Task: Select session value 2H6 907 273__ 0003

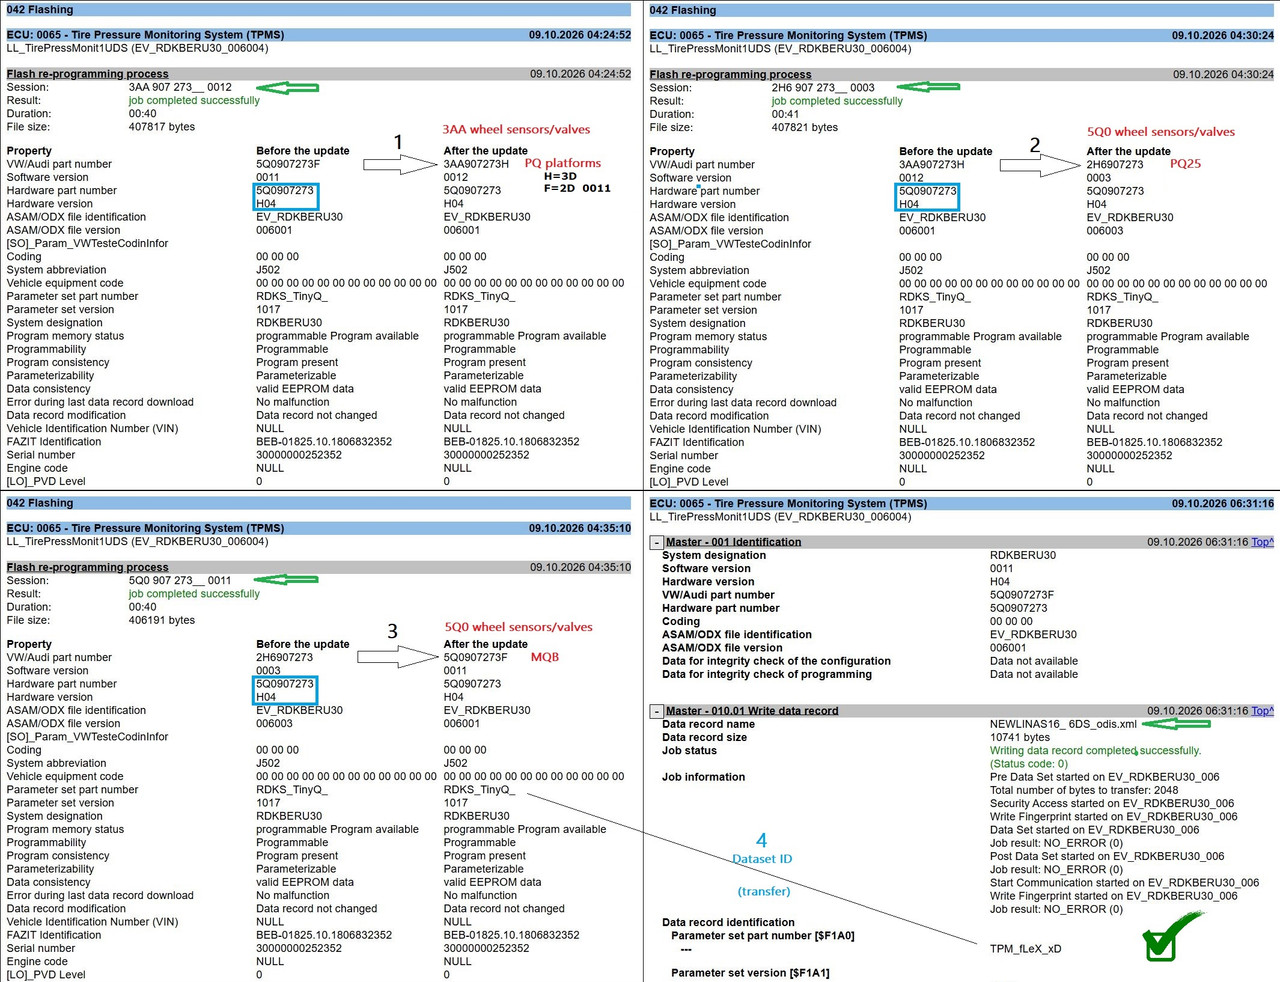Action: click(x=823, y=88)
